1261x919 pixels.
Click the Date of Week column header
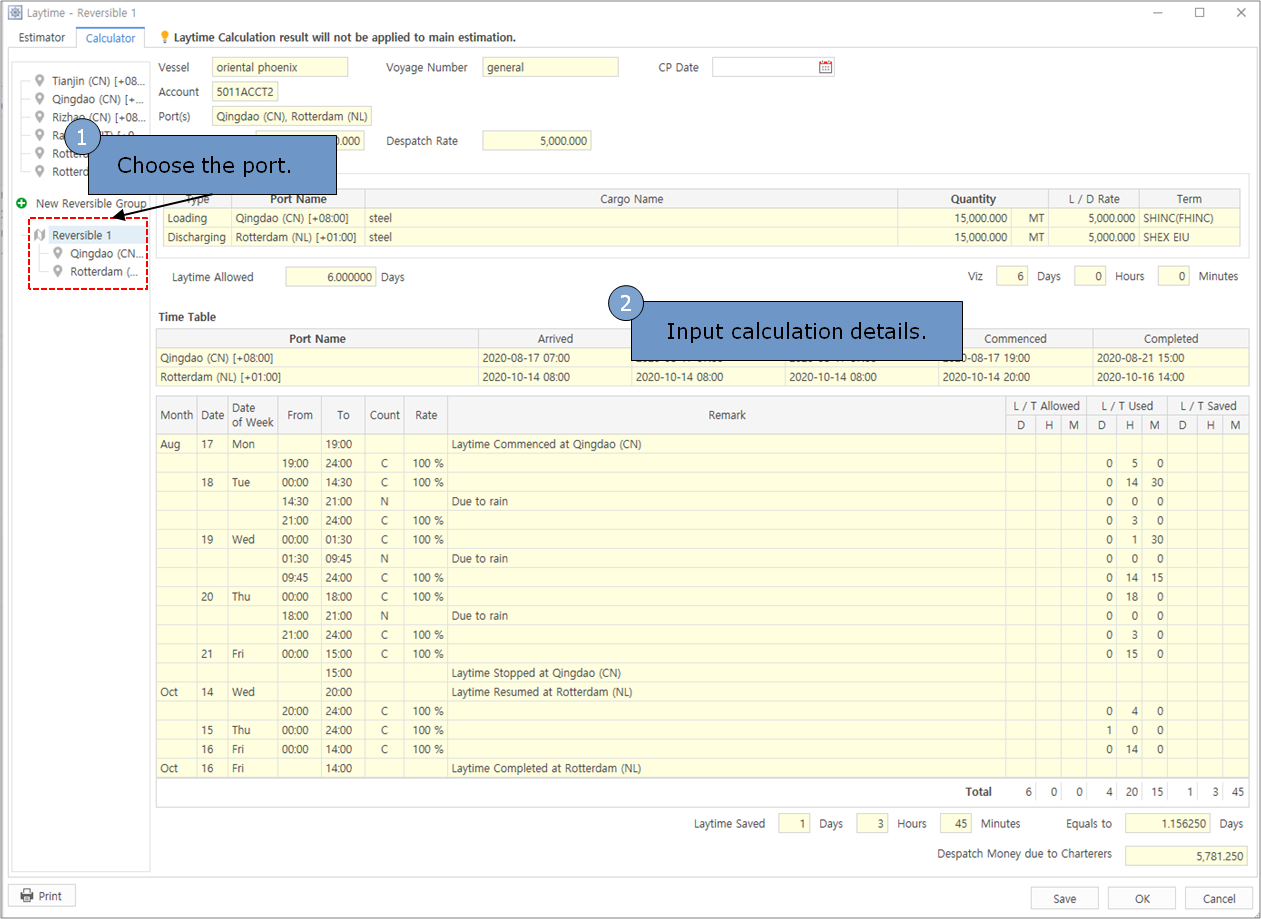click(x=252, y=415)
